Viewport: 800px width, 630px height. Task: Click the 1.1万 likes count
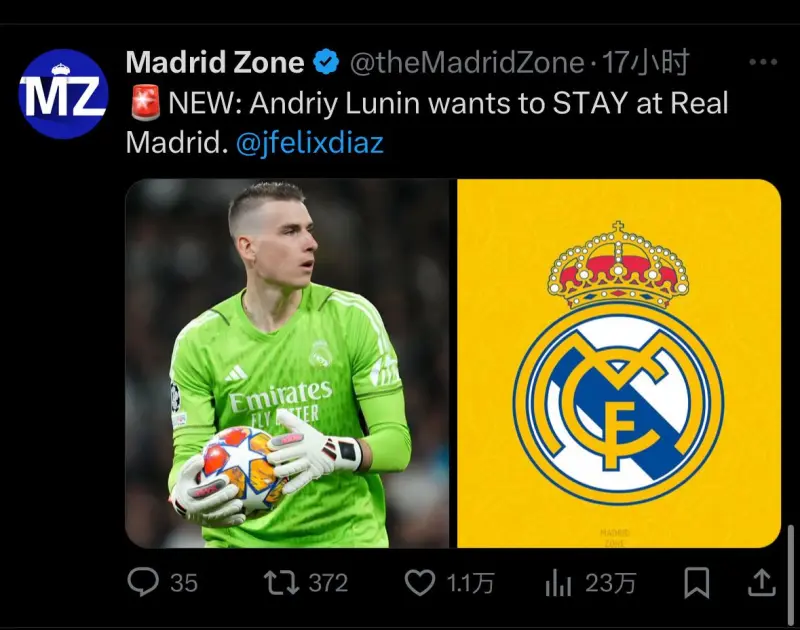[x=470, y=583]
